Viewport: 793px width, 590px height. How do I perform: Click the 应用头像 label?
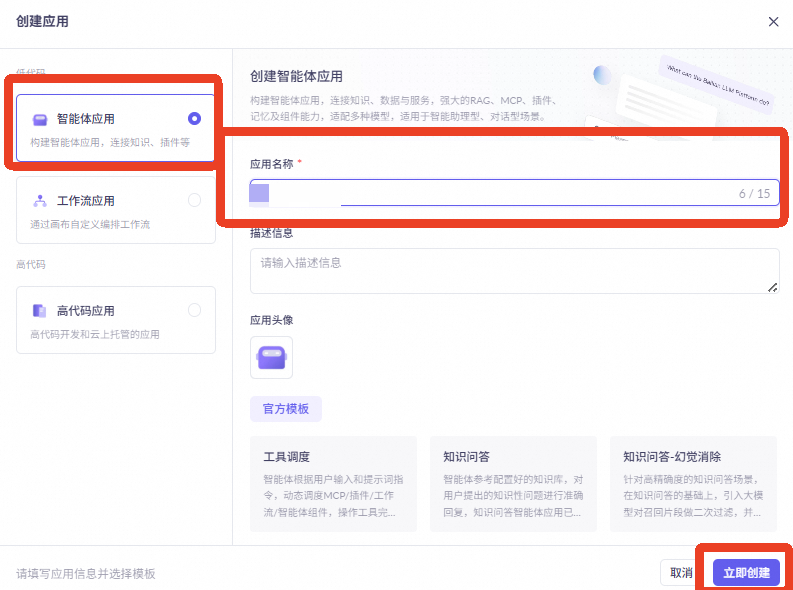coord(272,320)
